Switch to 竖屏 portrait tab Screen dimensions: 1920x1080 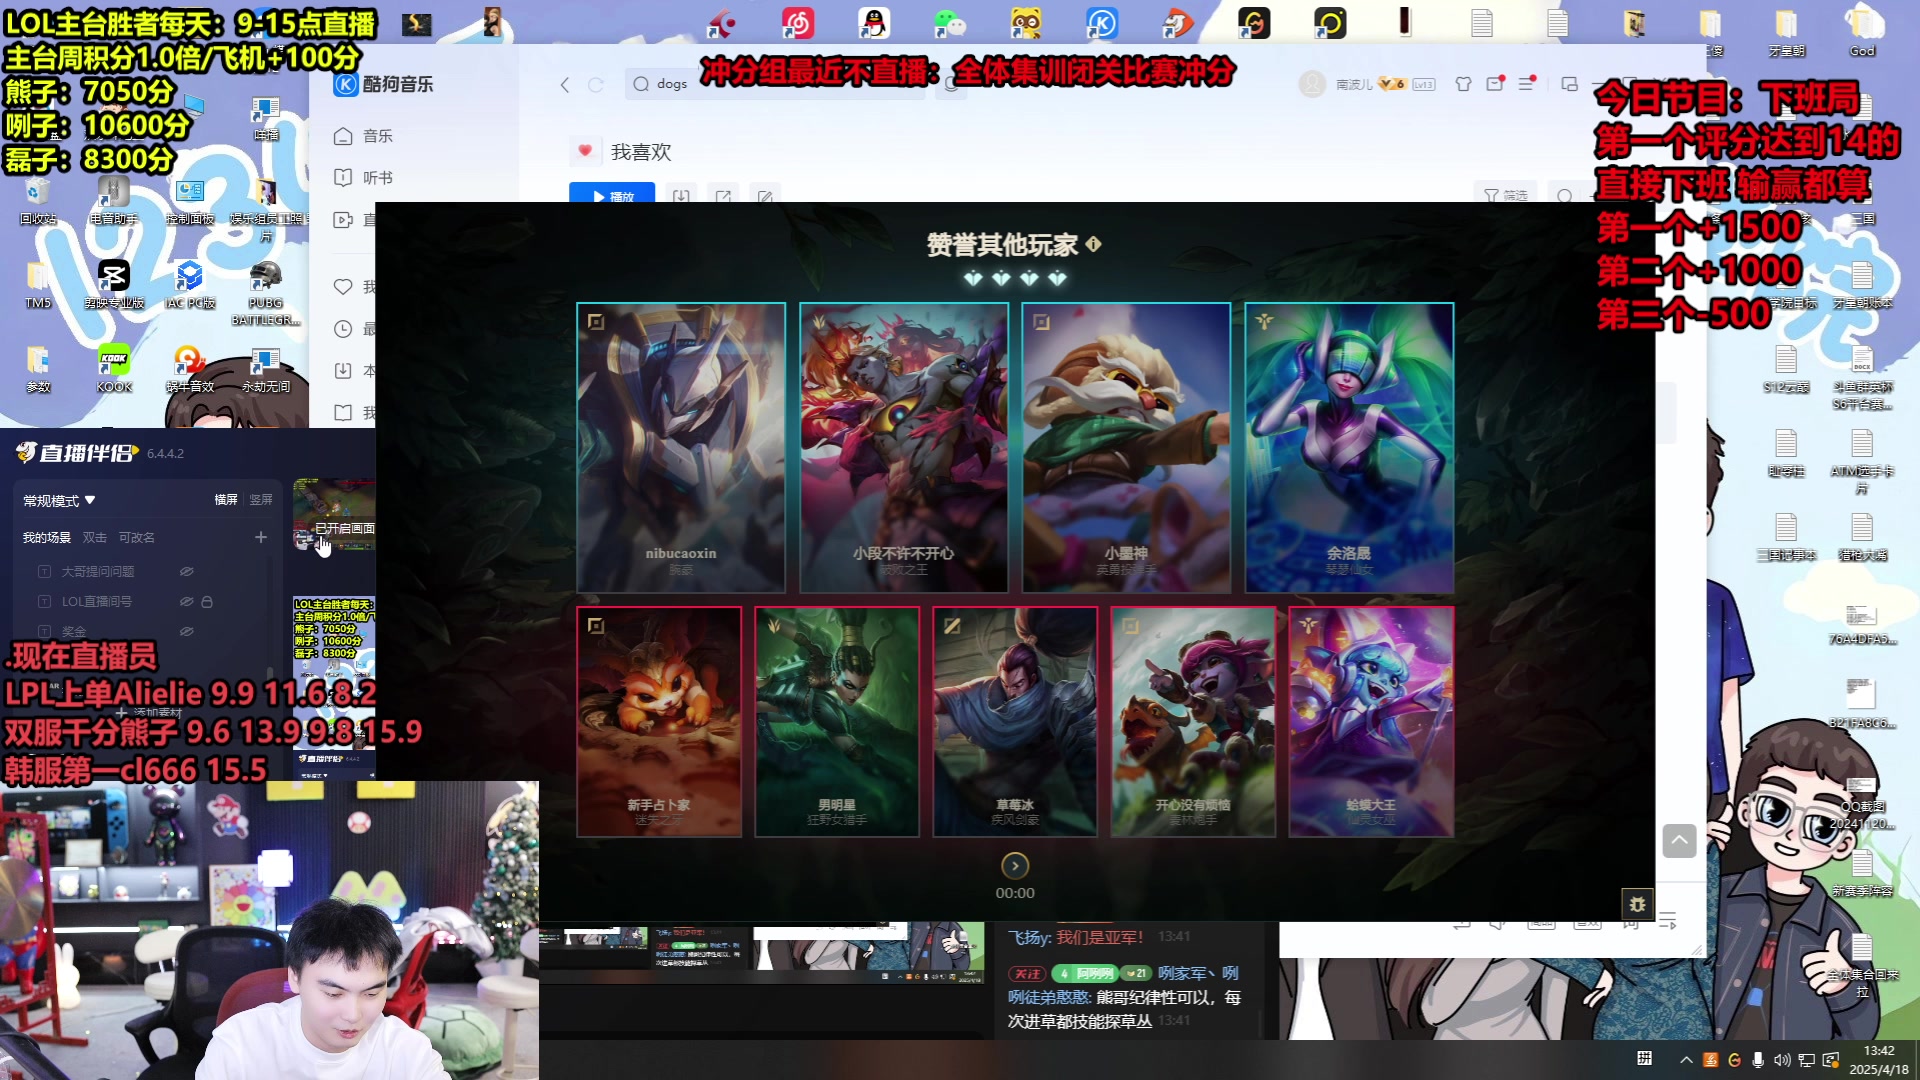click(261, 500)
